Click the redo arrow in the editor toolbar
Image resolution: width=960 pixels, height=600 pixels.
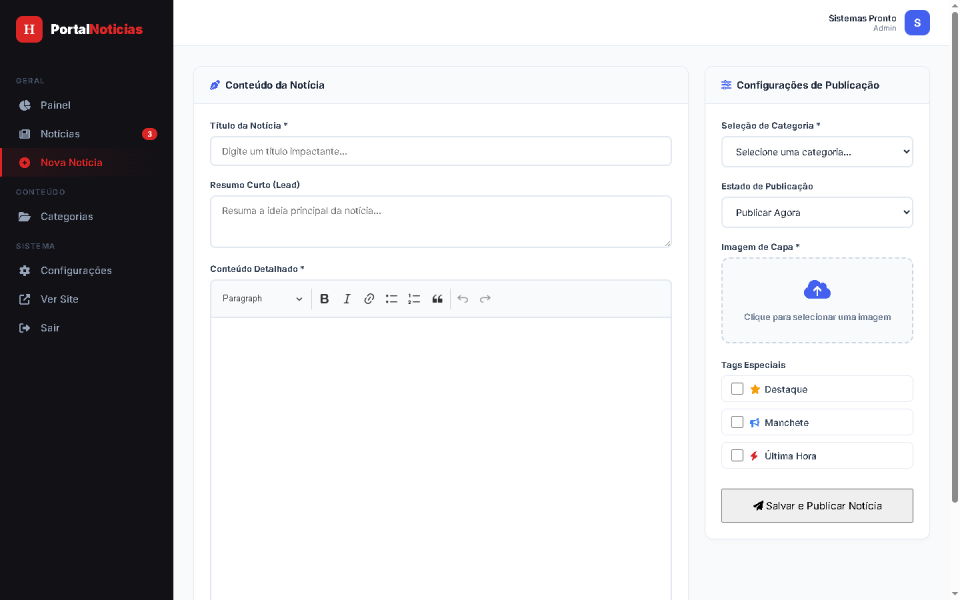(485, 299)
